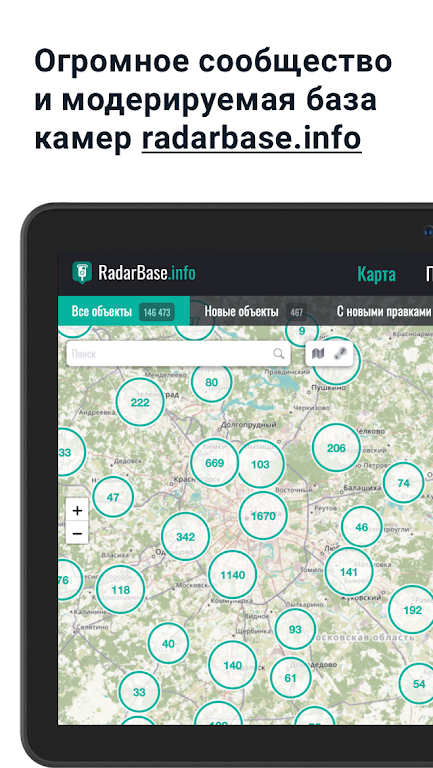Open the Карта menu item
433x768 pixels.
[376, 274]
